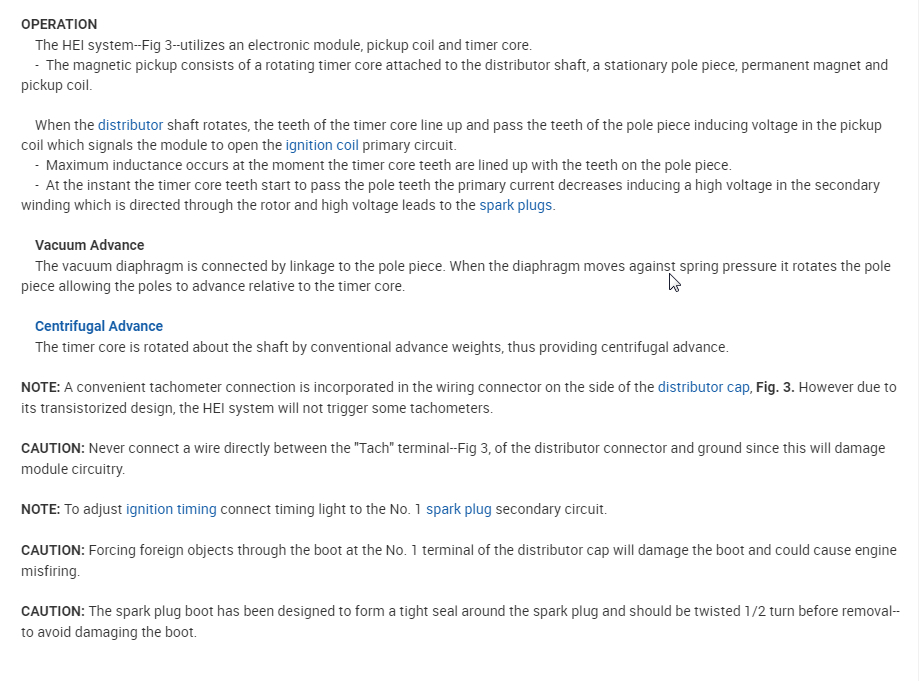Click the CAUTION label about the Tach terminal
Screen dimensions: 919x681
click(x=52, y=448)
